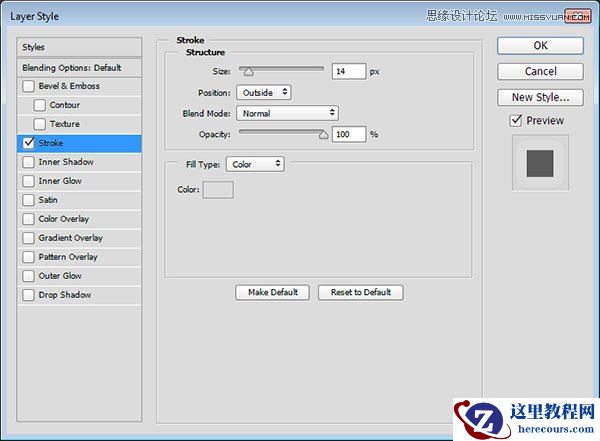Click the New Style... button
The image size is (600, 441).
click(x=540, y=97)
